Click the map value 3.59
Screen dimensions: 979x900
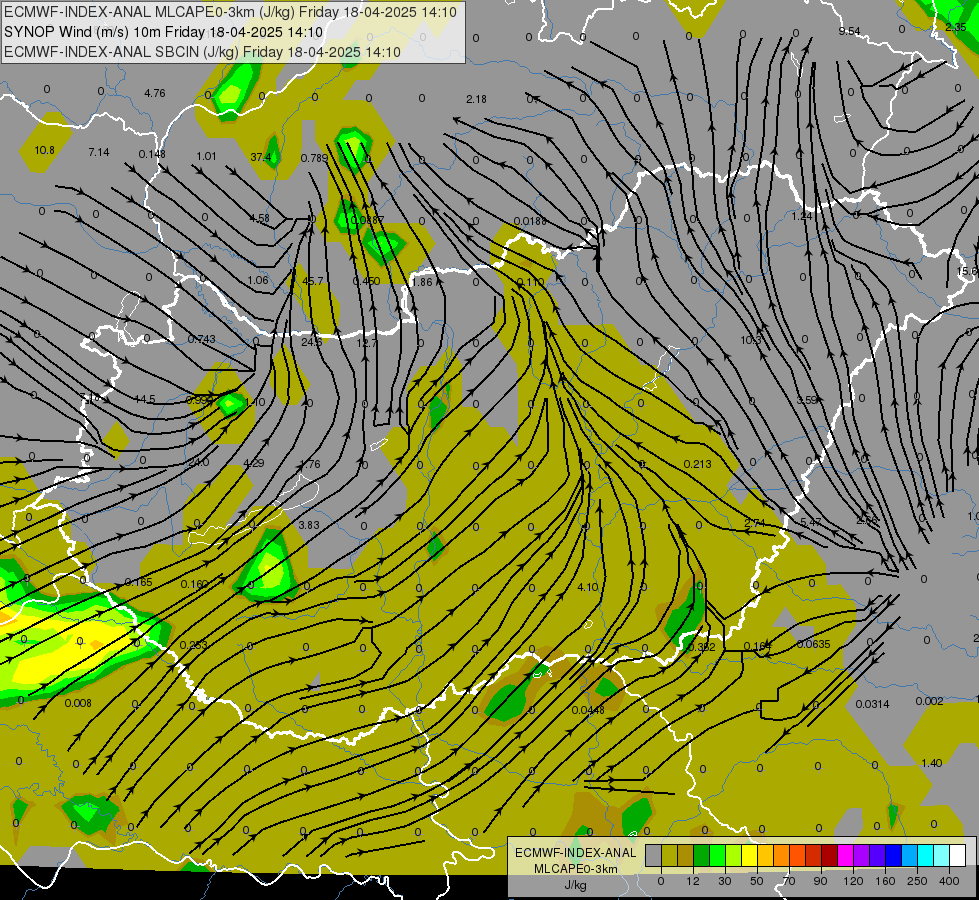pyautogui.click(x=807, y=400)
